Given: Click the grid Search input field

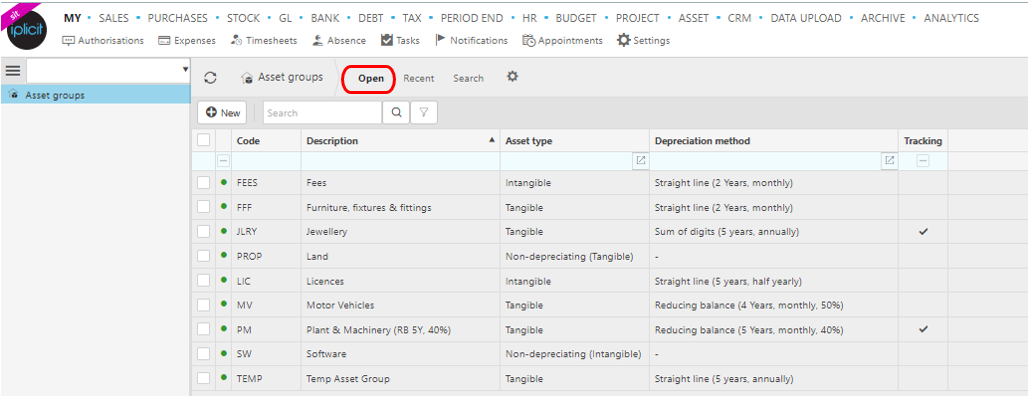Looking at the screenshot, I should click(322, 113).
